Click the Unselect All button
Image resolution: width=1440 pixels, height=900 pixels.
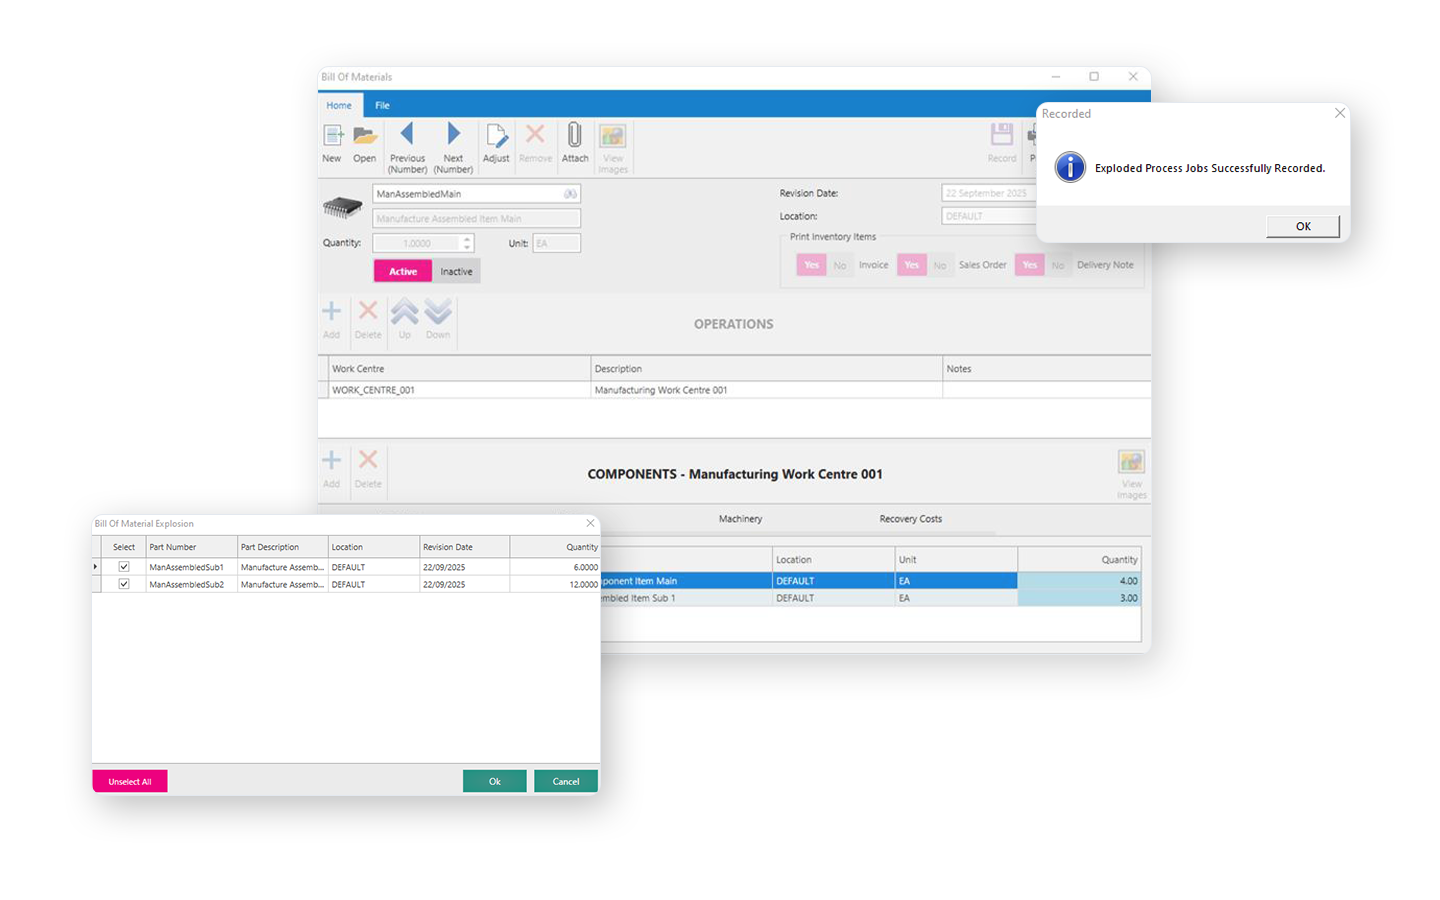[130, 781]
